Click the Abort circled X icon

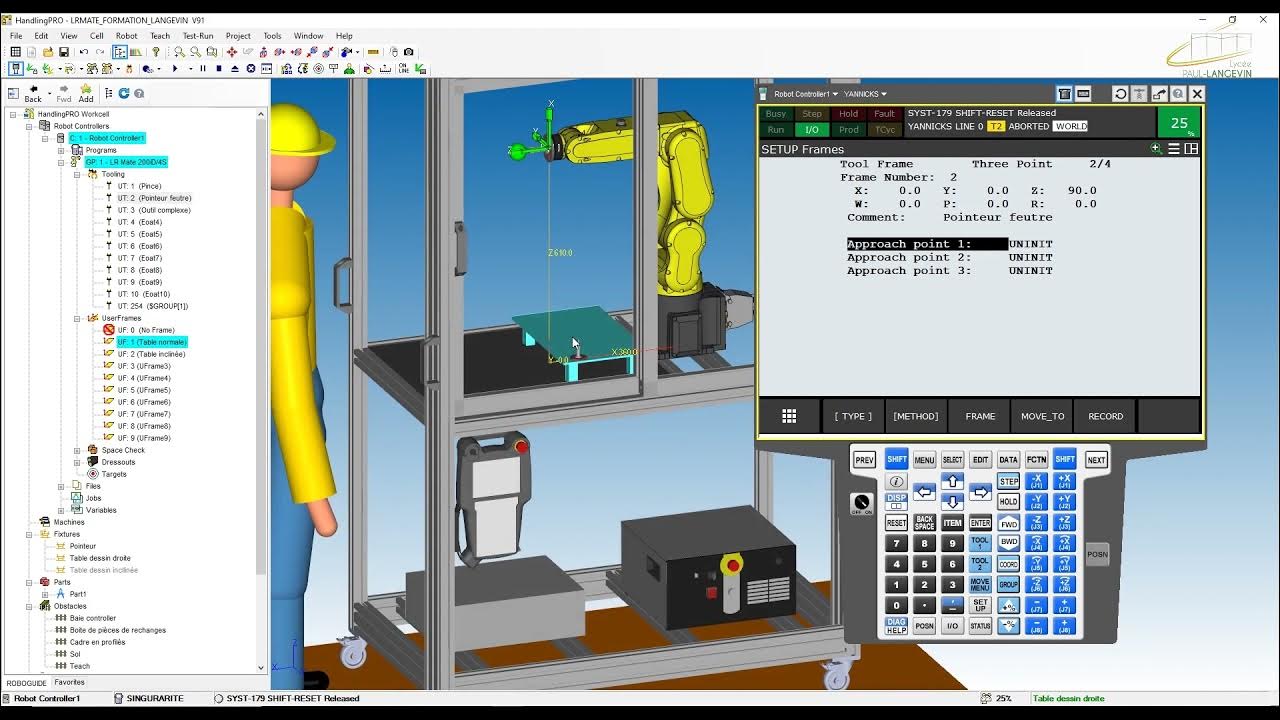coord(251,69)
